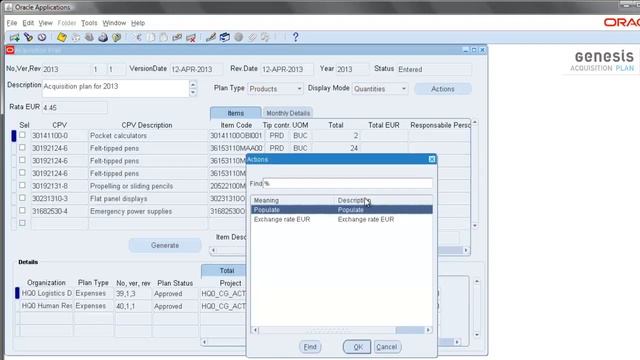Tick the checkbox for Propelling or sliding pencils
Image resolution: width=640 pixels, height=360 pixels.
point(22,185)
